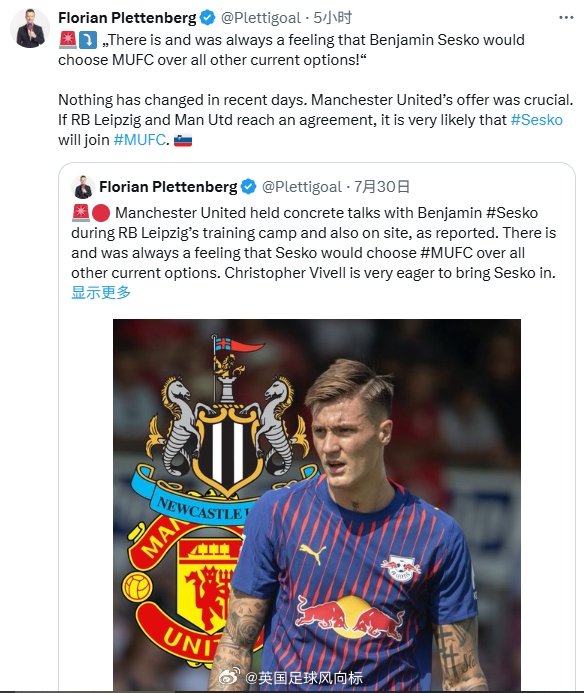Click the @Plettigoal handle in quoted tweet
The width and height of the screenshot is (584, 693).
(302, 187)
